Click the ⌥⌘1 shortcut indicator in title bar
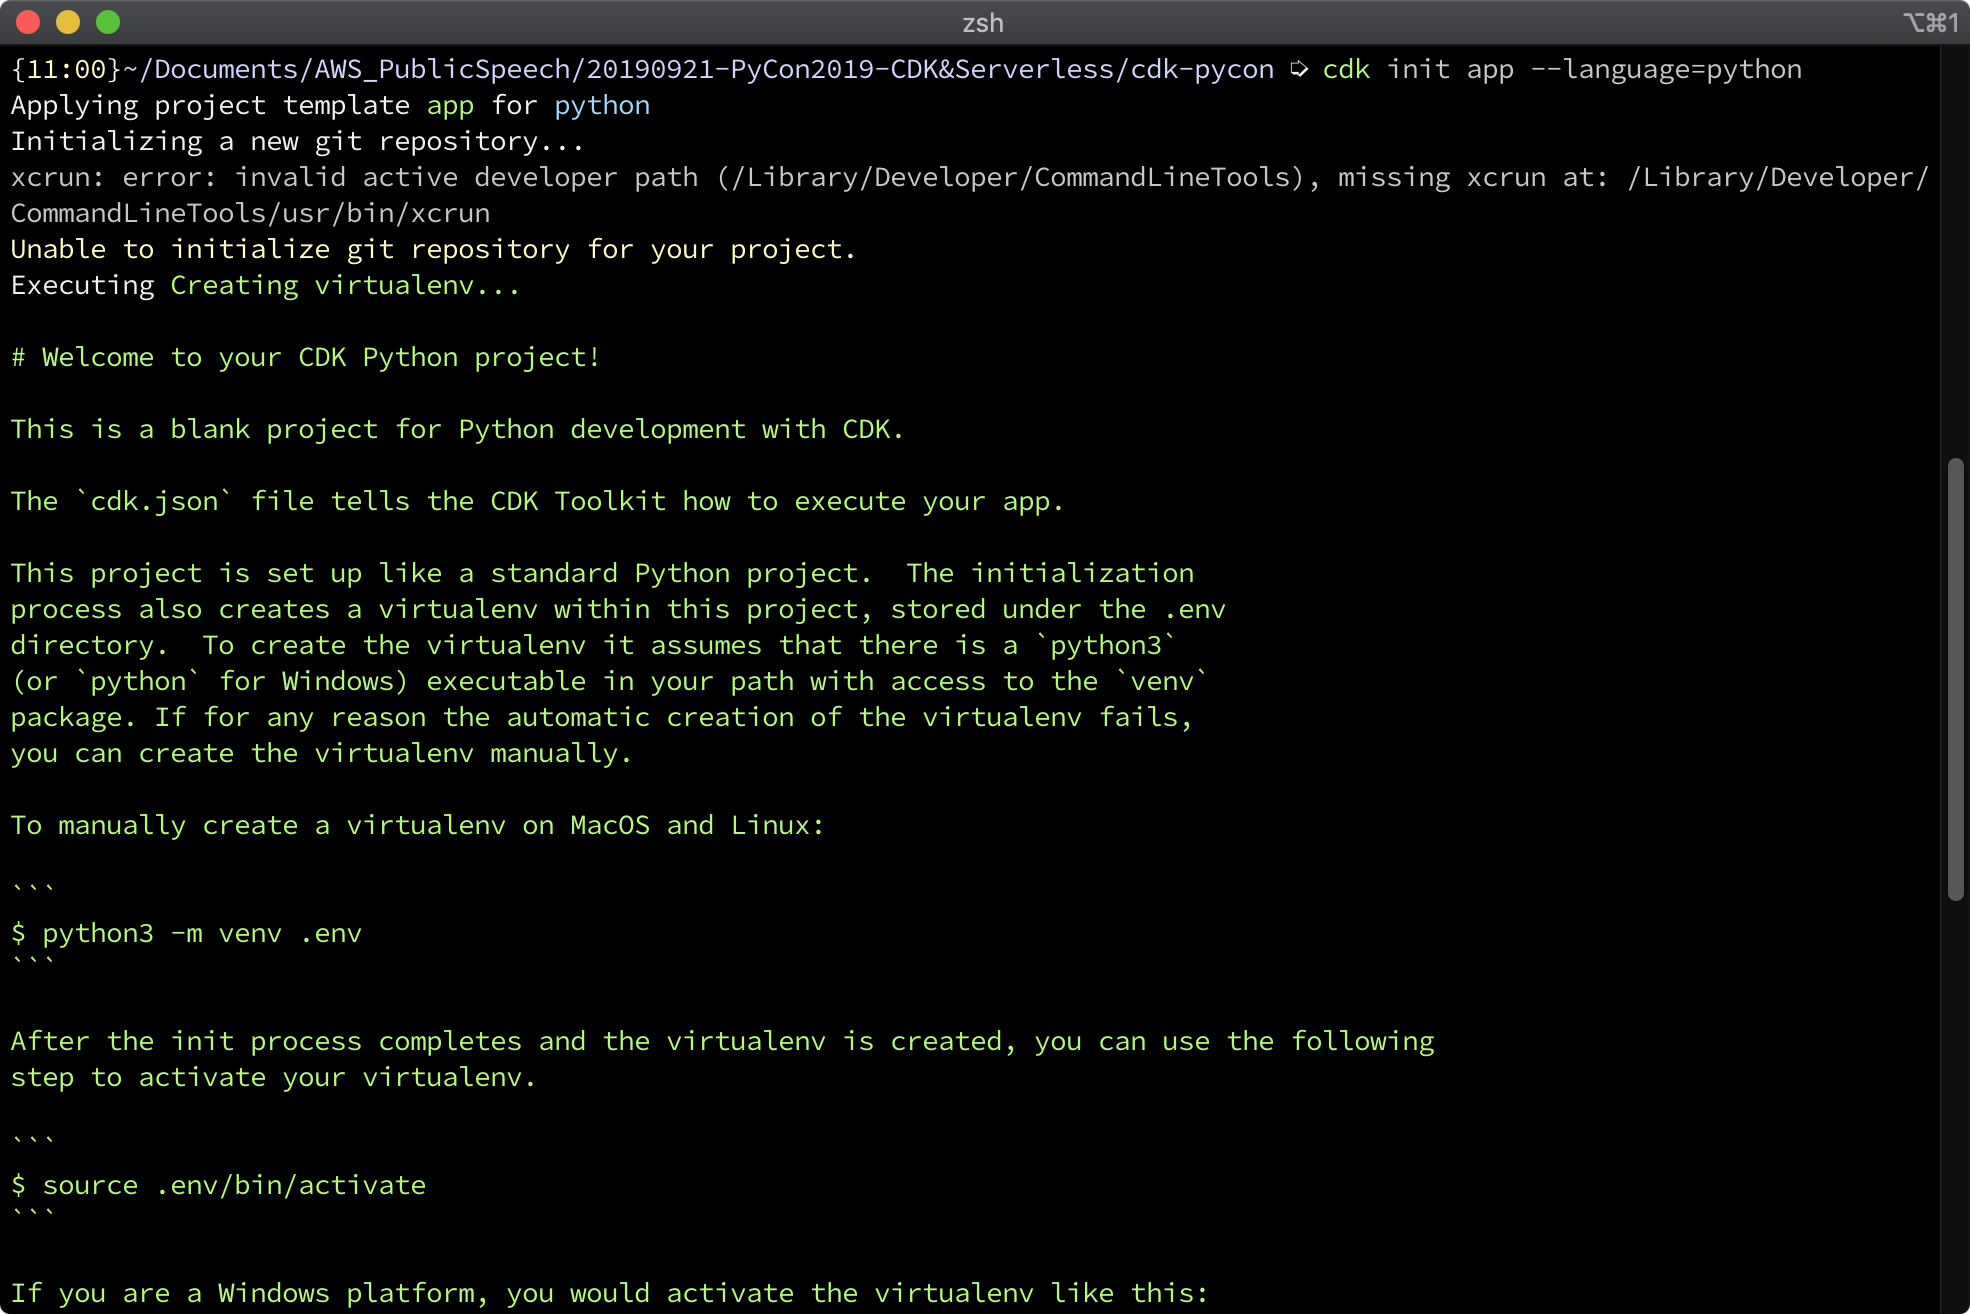 point(1930,22)
